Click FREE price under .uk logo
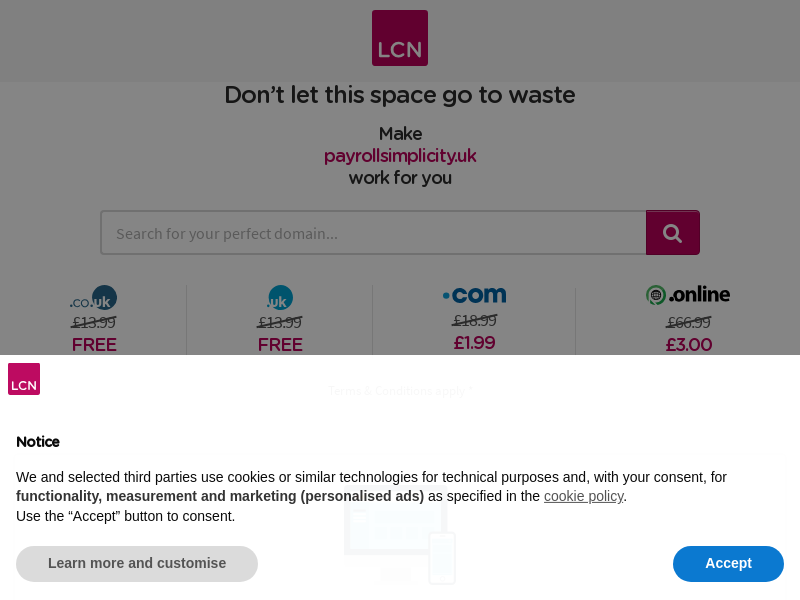Image resolution: width=800 pixels, height=600 pixels. (x=280, y=345)
